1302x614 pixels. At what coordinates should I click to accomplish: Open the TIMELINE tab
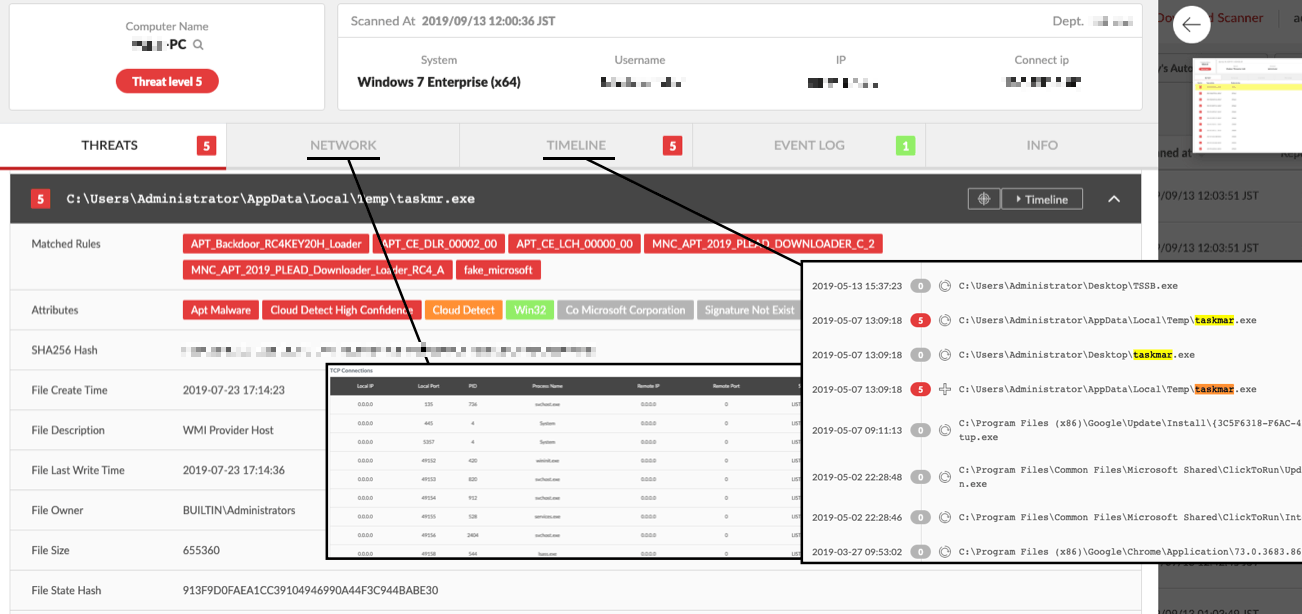click(576, 145)
